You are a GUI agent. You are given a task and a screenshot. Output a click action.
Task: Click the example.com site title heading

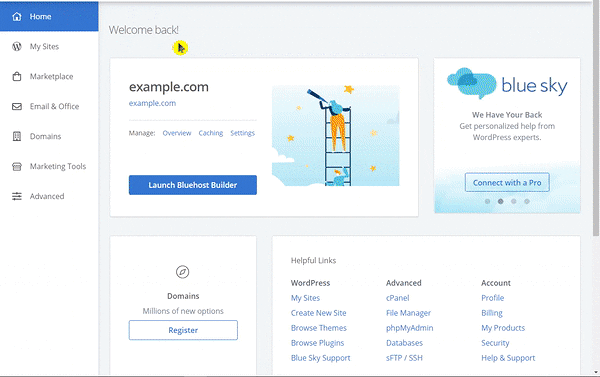[x=168, y=87]
